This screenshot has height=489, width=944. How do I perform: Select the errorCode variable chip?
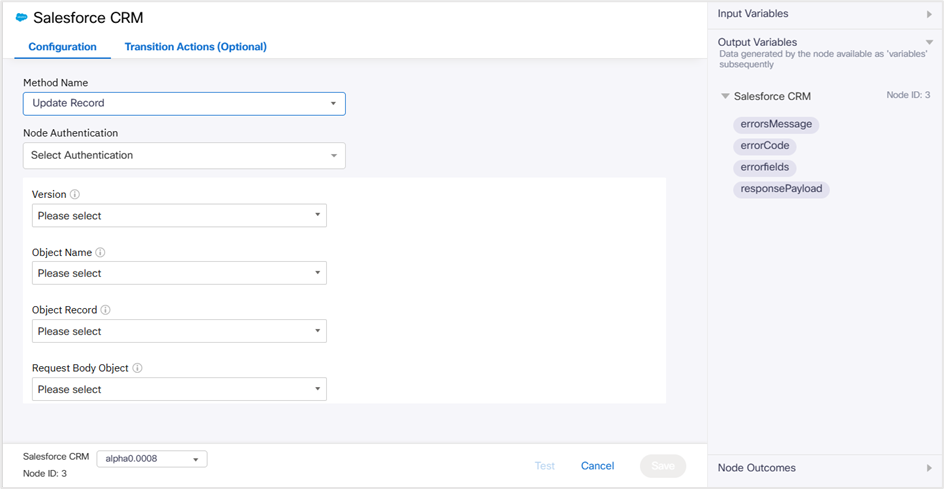click(x=765, y=146)
